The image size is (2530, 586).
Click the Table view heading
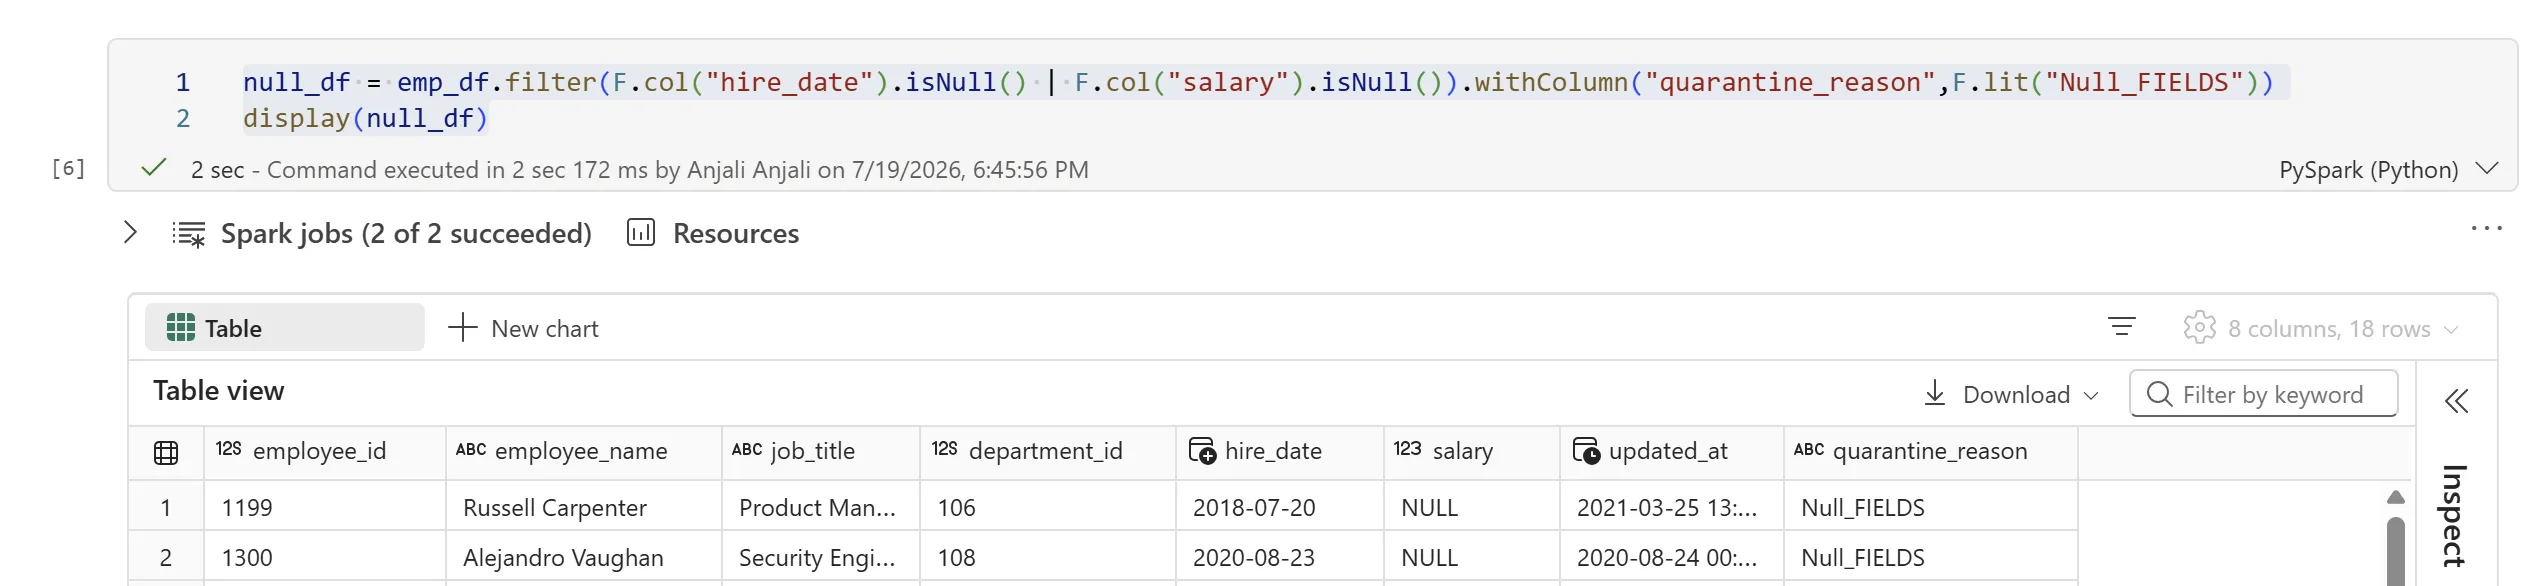tap(219, 391)
